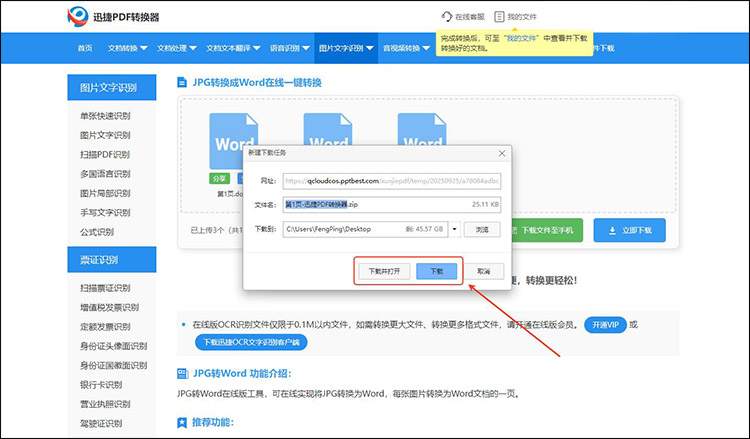Viewport: 750px width, 439px height.
Task: Open 首页 in navigation bar
Action: pos(85,48)
